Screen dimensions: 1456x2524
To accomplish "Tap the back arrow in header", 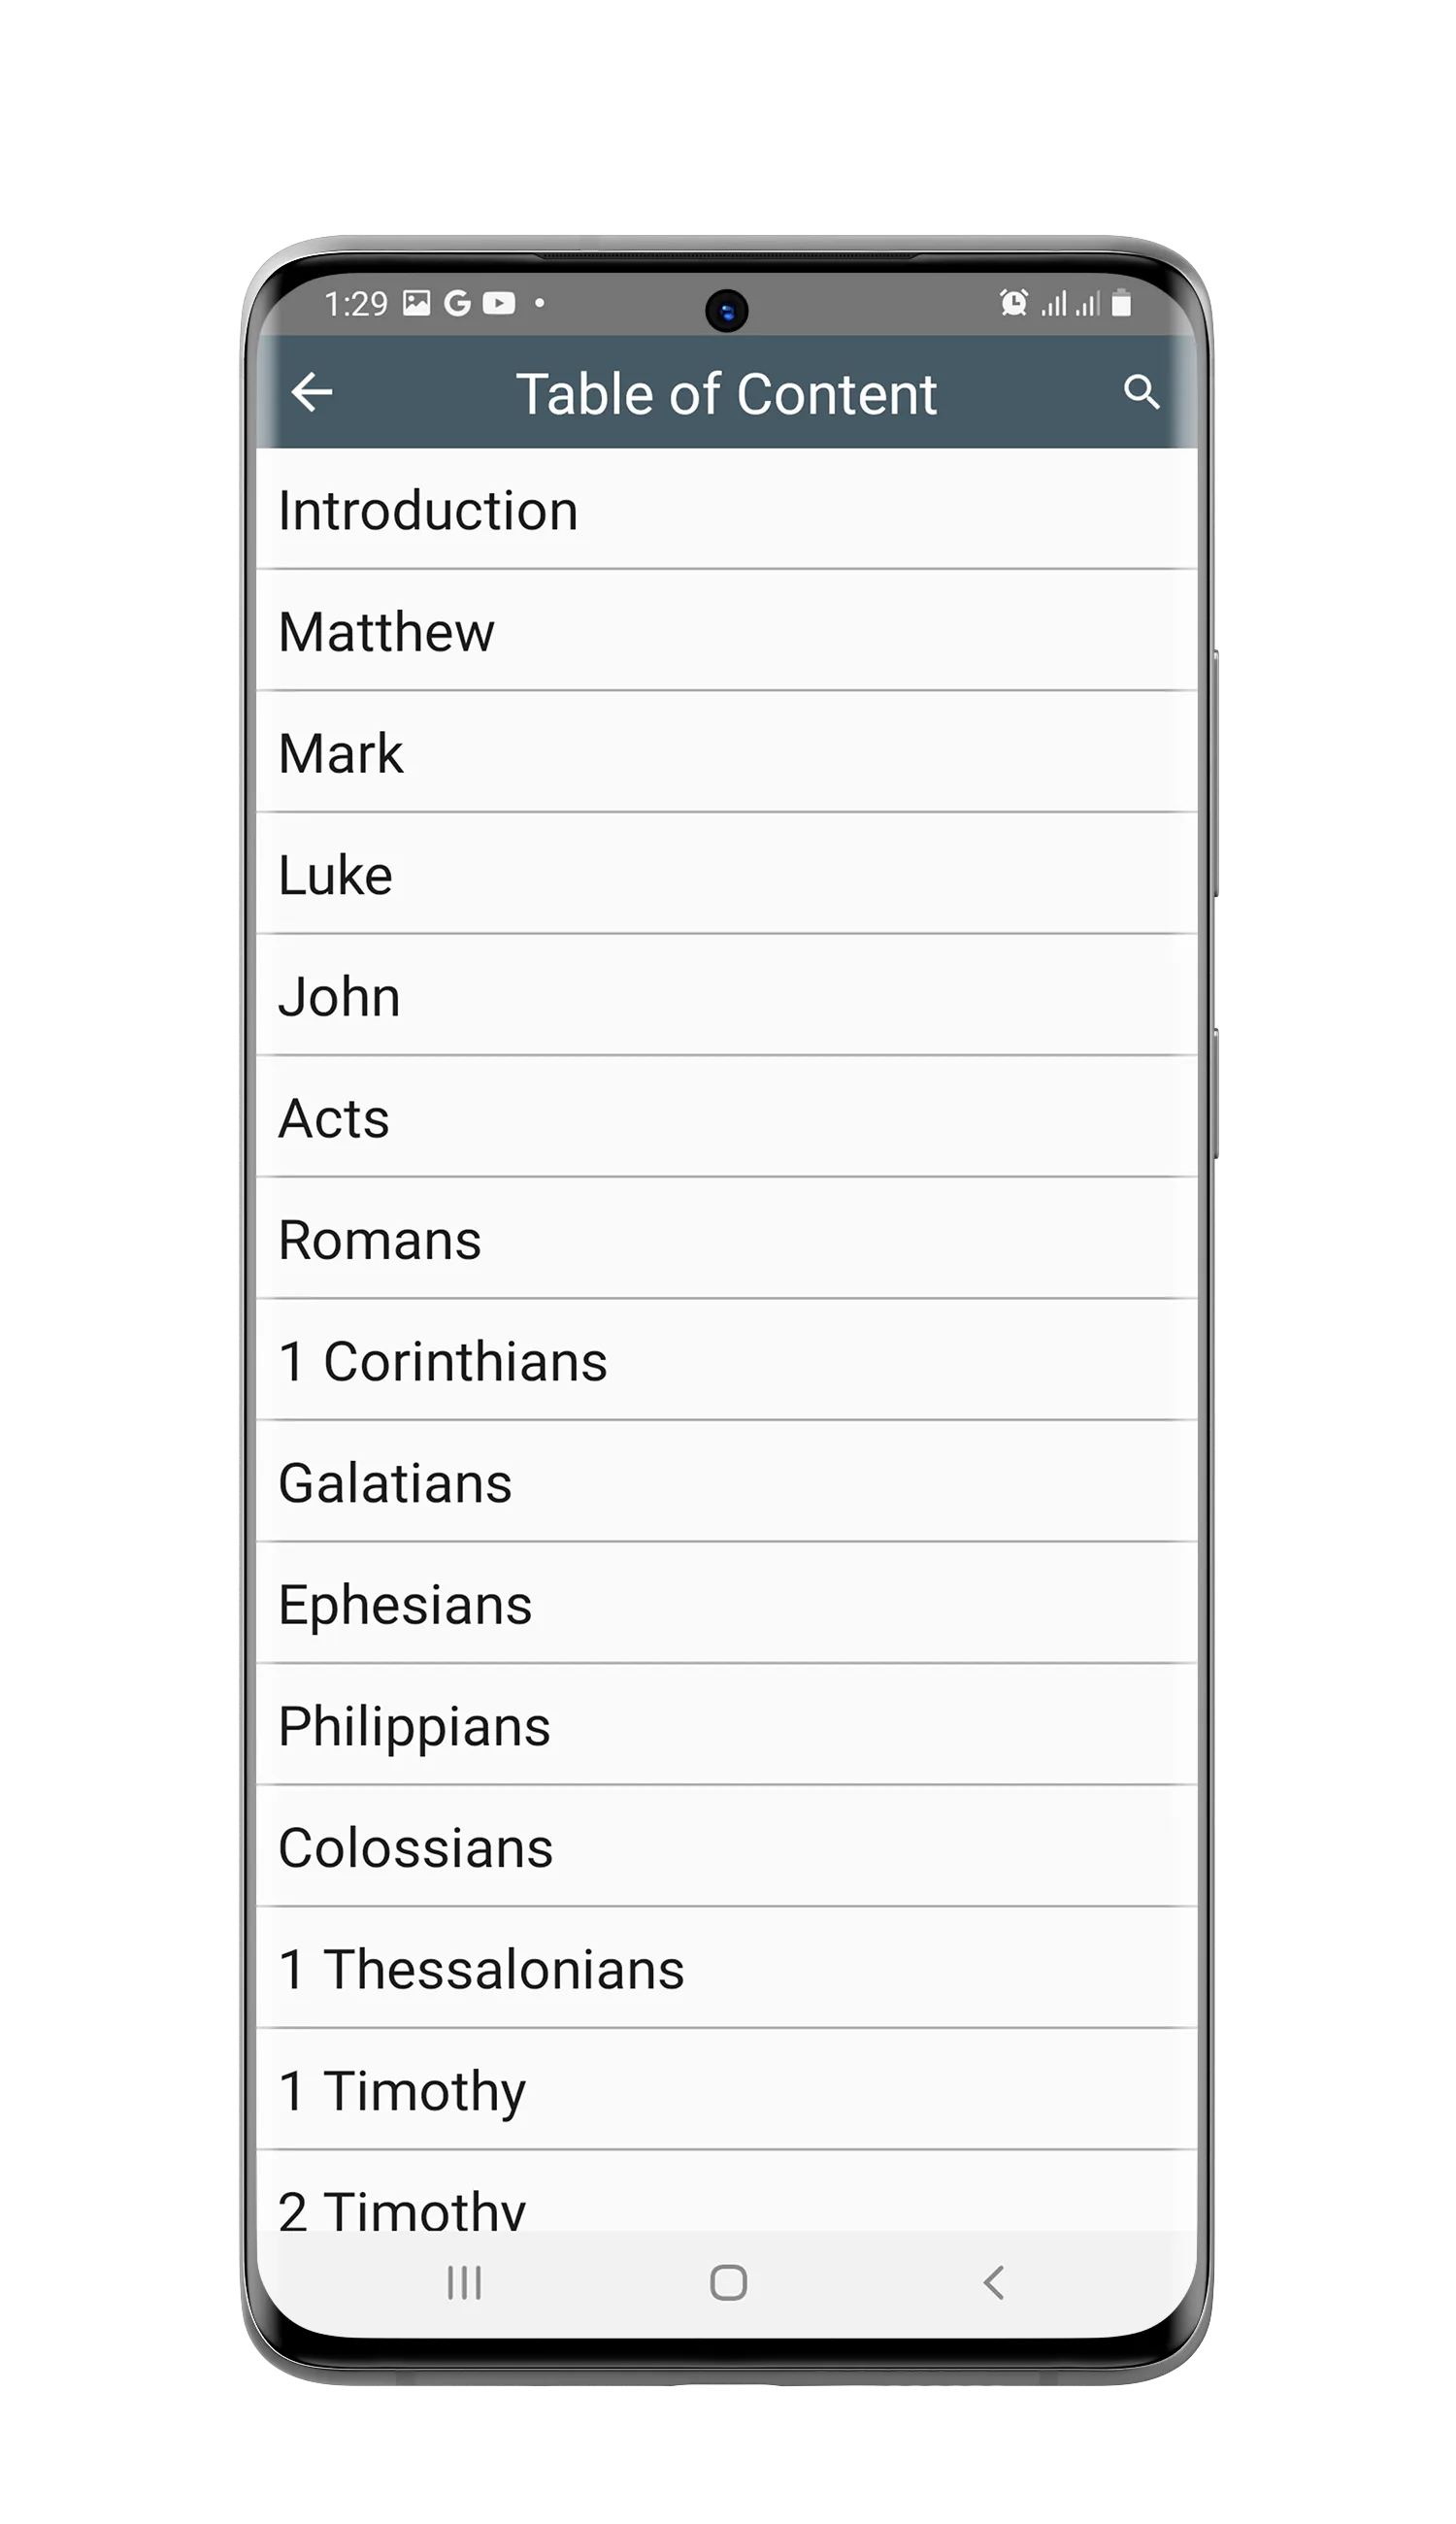I will [311, 392].
